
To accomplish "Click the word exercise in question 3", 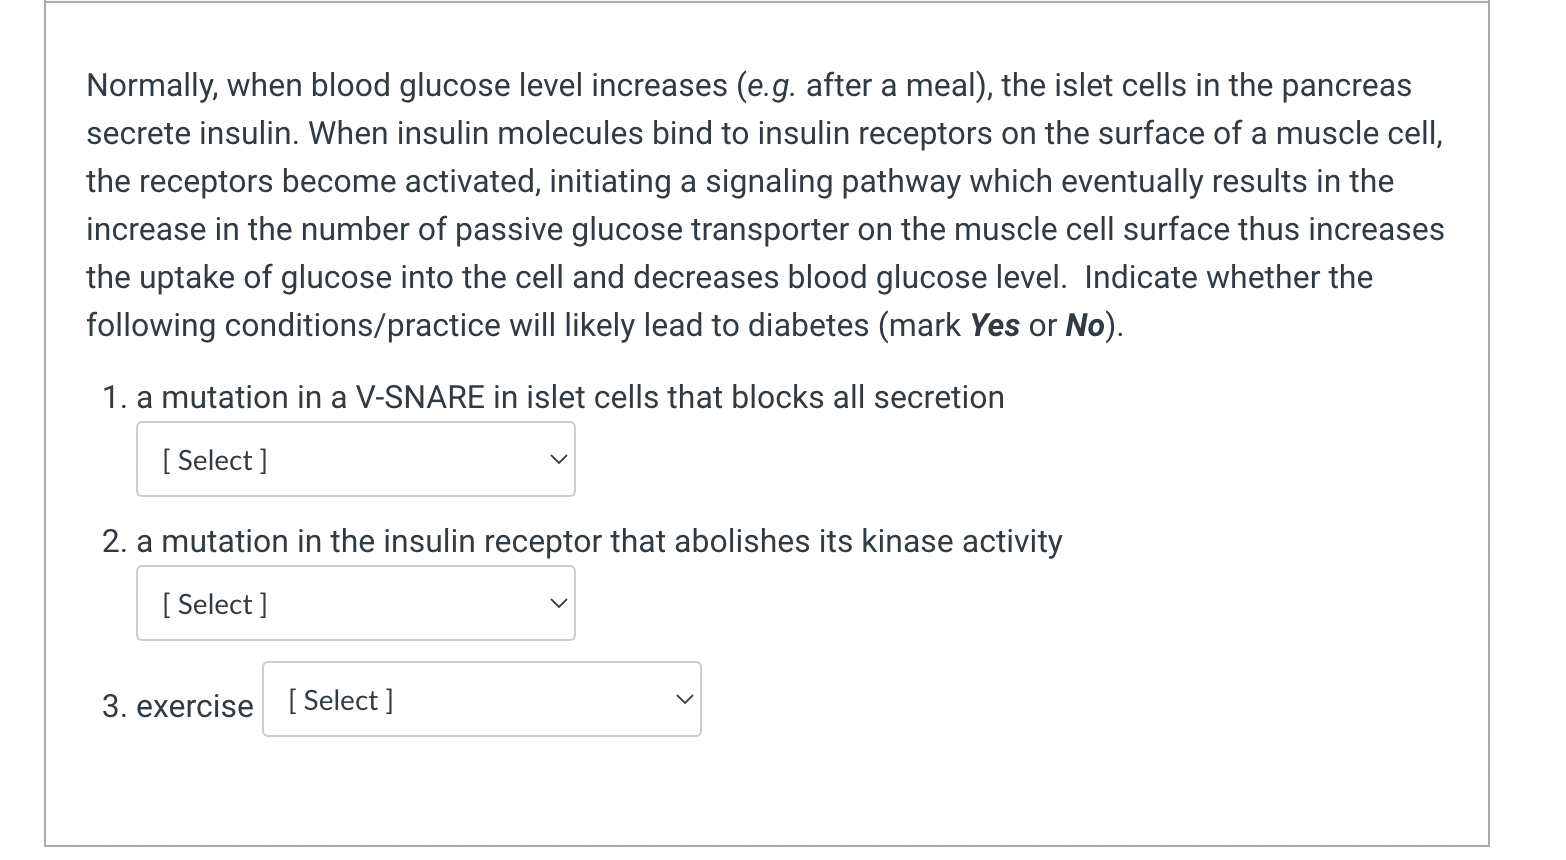I will coord(195,706).
